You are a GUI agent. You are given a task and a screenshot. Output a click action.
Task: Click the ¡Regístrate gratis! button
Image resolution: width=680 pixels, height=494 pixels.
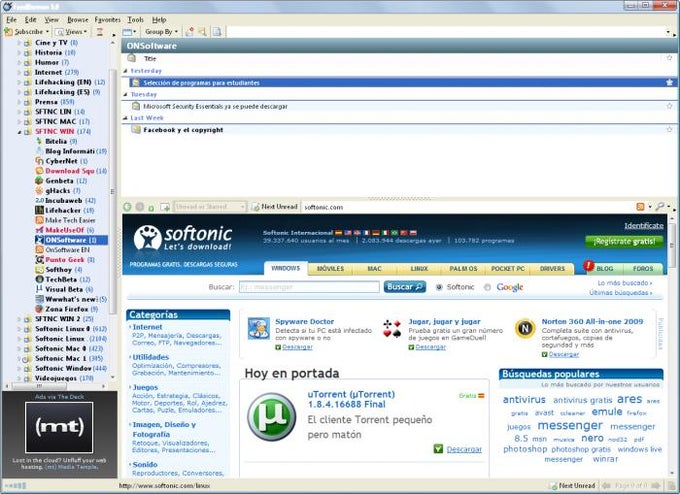(624, 242)
